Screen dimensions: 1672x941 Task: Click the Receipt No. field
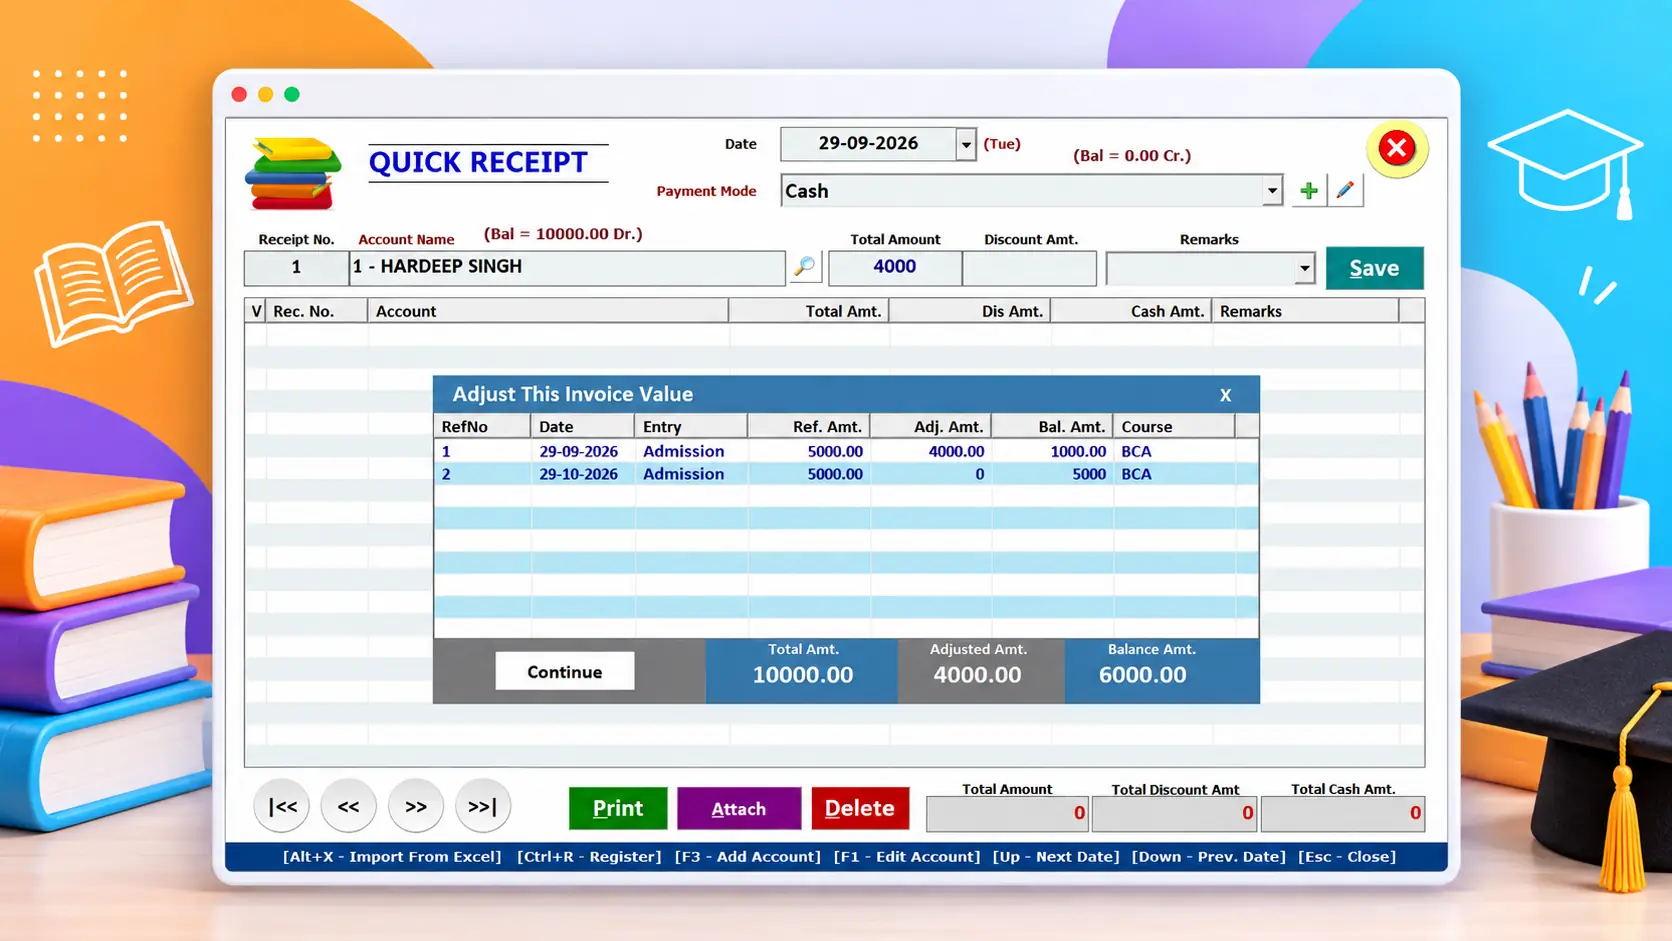(x=296, y=268)
